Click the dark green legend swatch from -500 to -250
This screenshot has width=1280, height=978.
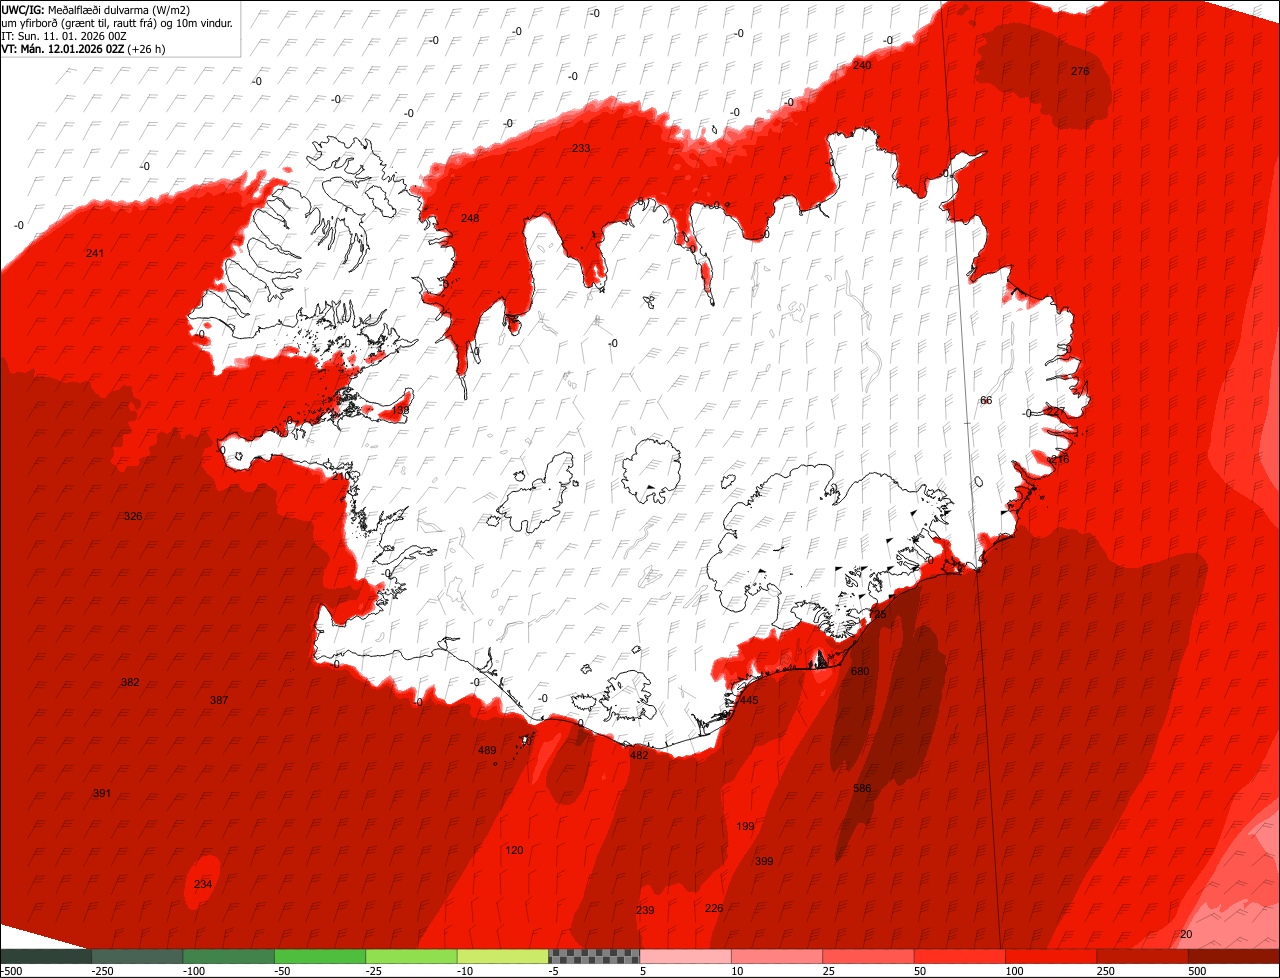46,956
